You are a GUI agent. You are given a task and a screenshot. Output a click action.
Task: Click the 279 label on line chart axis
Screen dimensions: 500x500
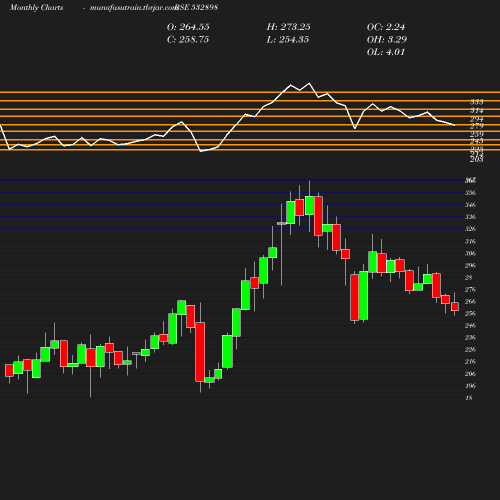click(477, 126)
